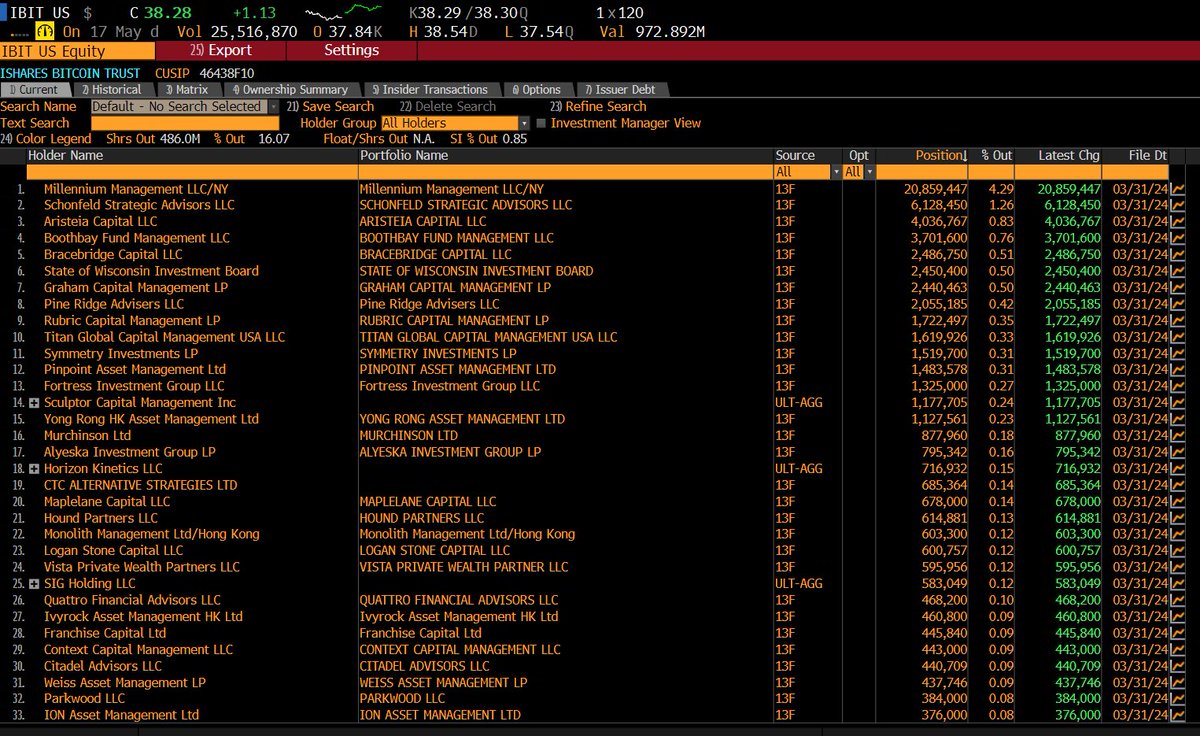This screenshot has height=736, width=1200.
Task: Open chart icon for Boothbay Fund Management row
Action: [x=1178, y=238]
